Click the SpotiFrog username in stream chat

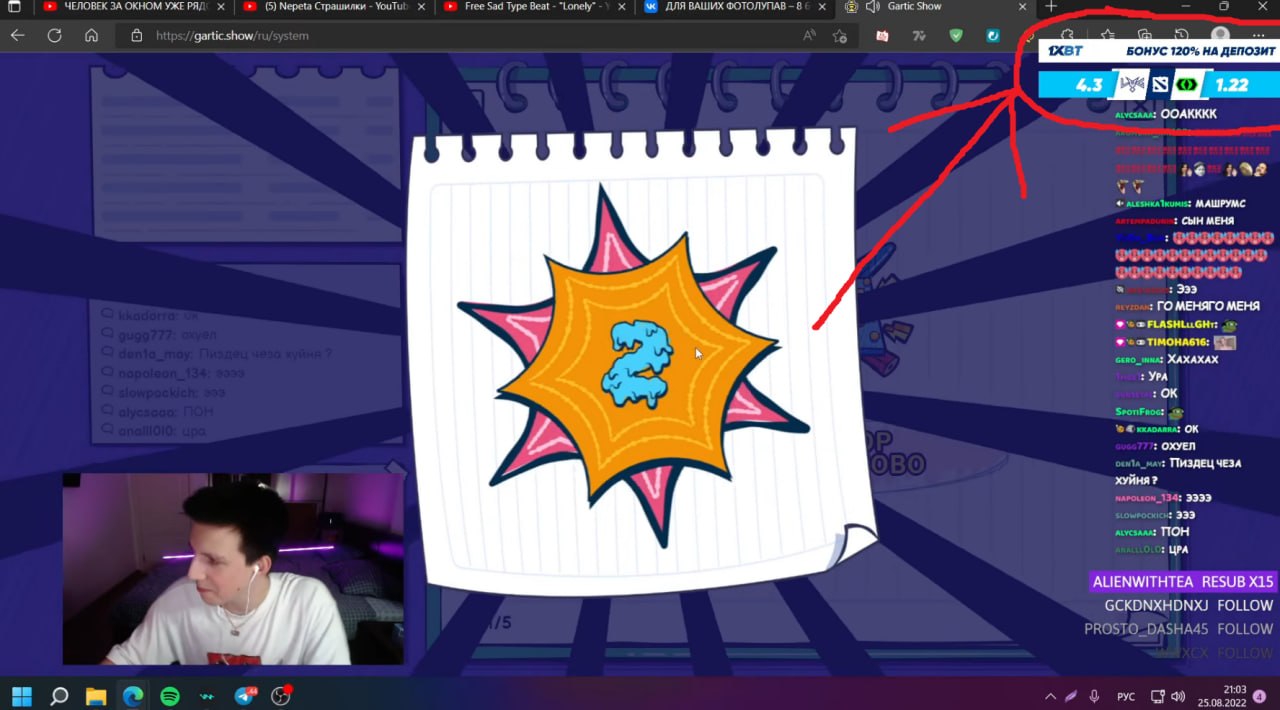coord(1138,411)
